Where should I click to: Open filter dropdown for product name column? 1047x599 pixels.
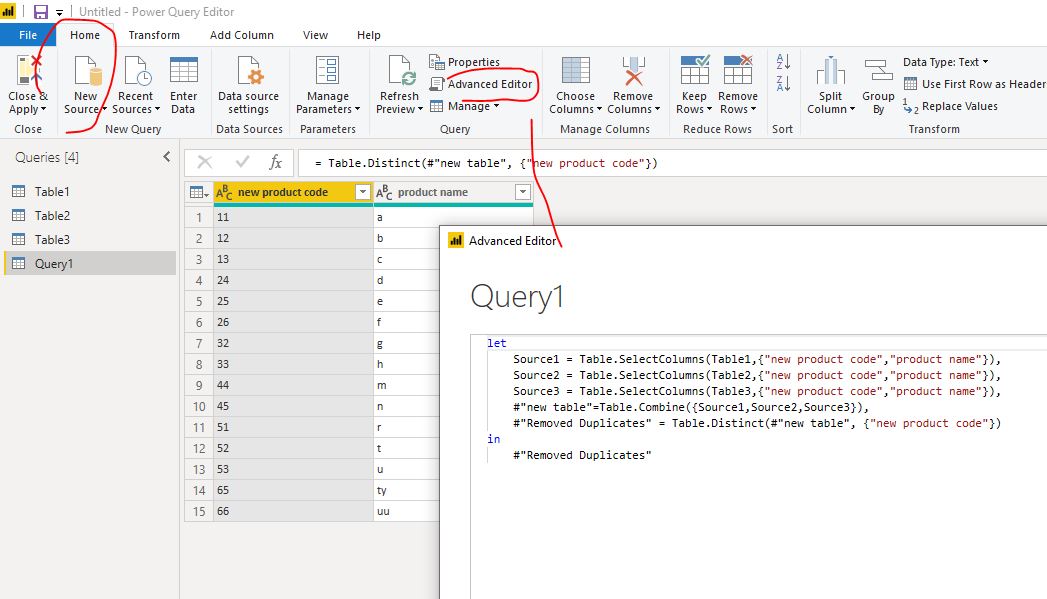pyautogui.click(x=523, y=192)
